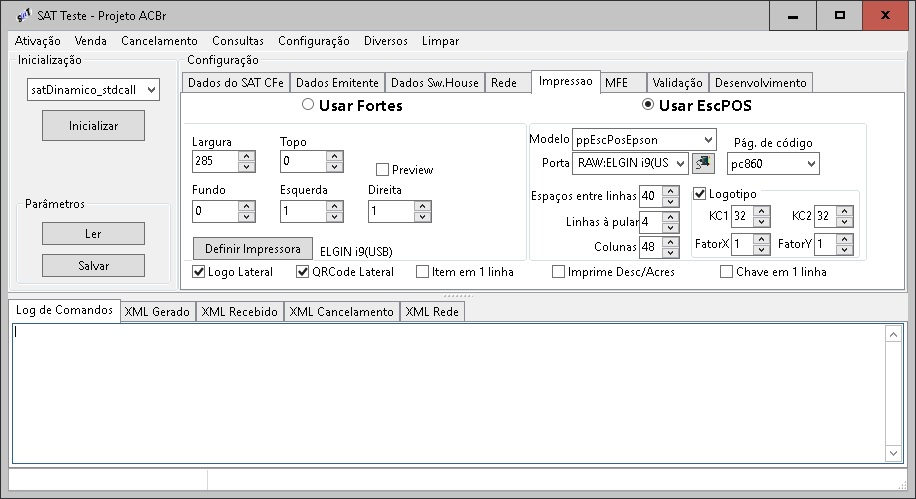
Task: Open the XML Recebido tab
Action: tap(240, 312)
